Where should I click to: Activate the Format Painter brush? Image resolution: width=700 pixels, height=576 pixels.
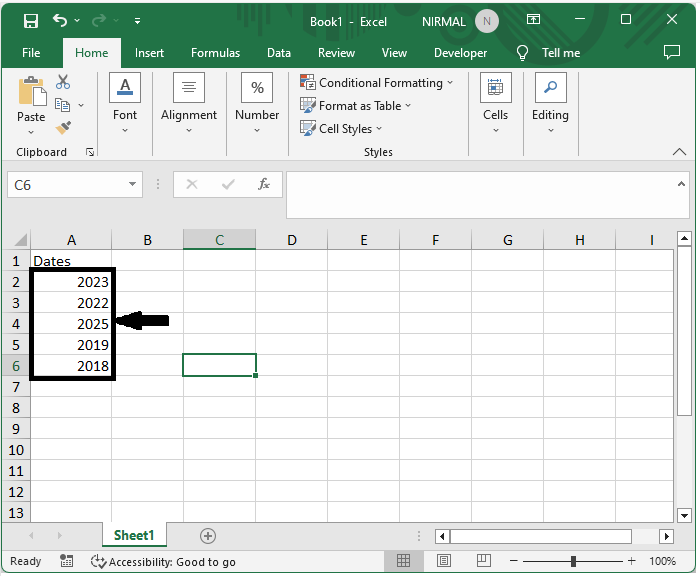(x=63, y=128)
